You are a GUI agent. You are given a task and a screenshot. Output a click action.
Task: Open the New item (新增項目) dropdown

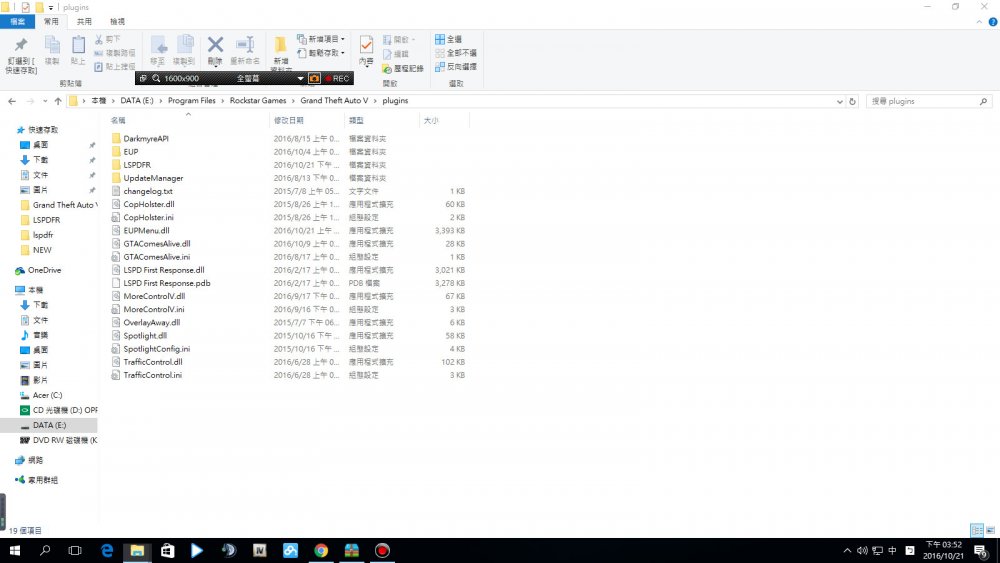[x=321, y=40]
